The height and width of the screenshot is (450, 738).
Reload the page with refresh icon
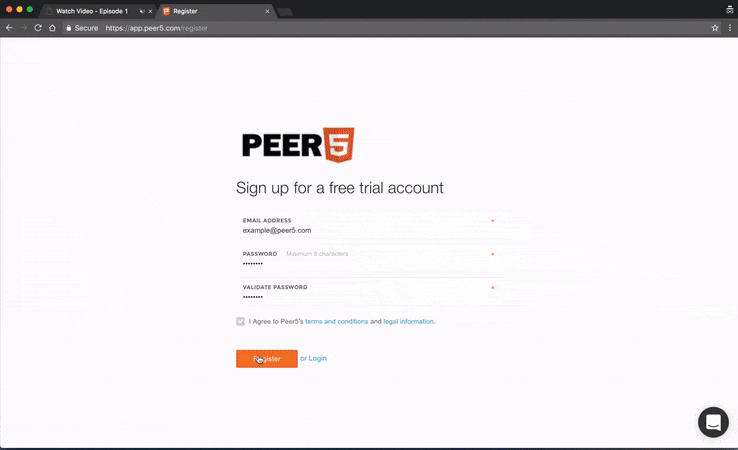point(38,28)
